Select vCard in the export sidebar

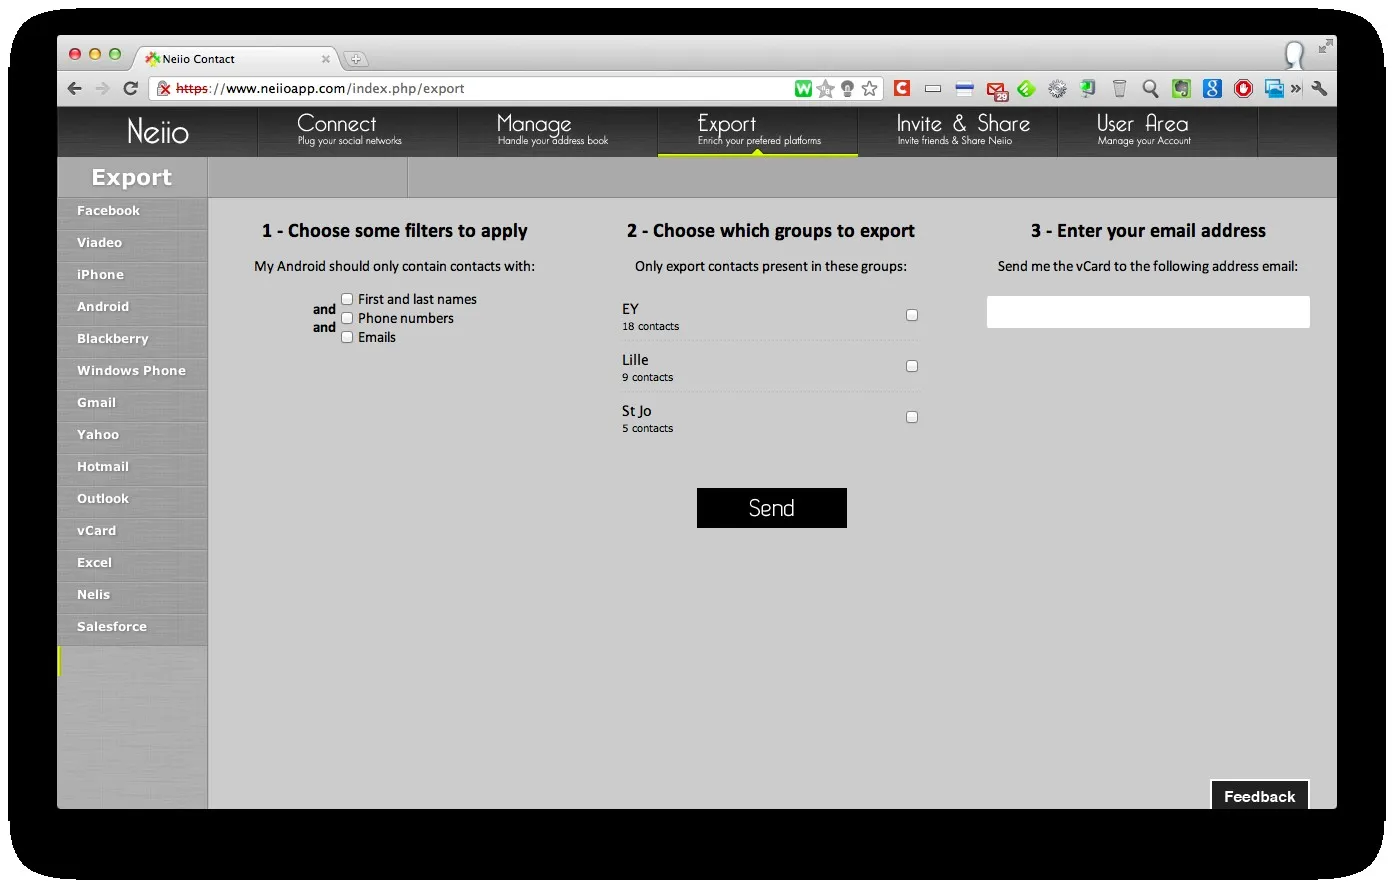click(132, 531)
